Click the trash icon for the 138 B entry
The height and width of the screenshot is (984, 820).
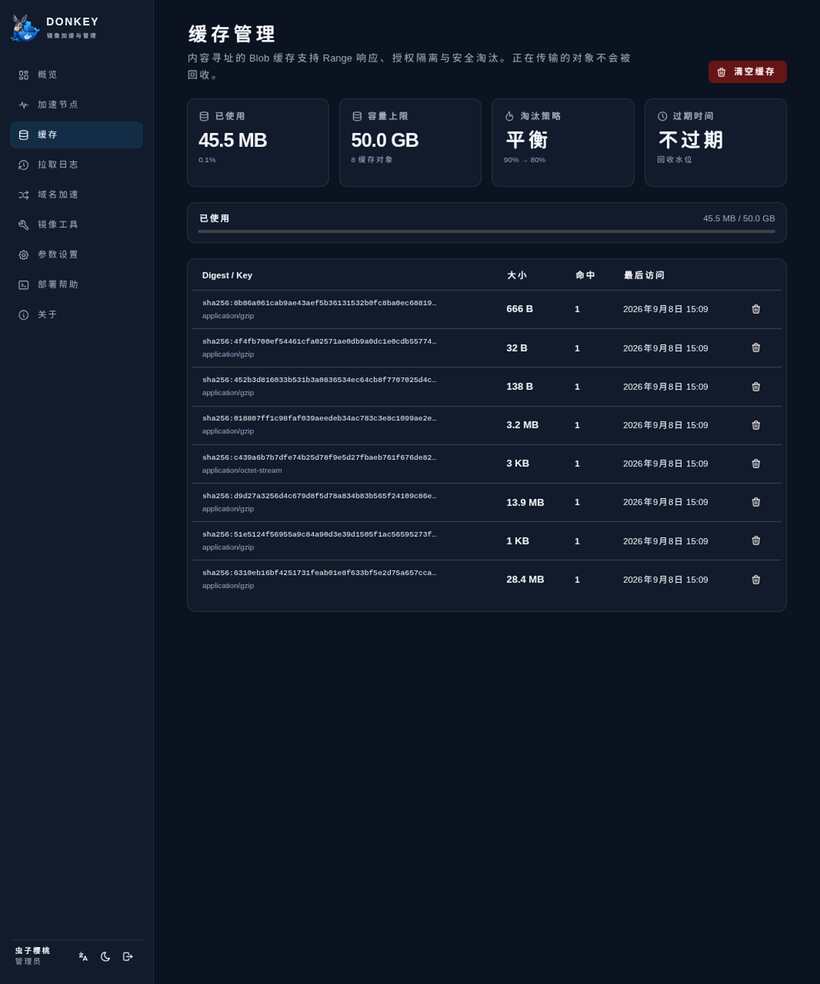(x=756, y=387)
